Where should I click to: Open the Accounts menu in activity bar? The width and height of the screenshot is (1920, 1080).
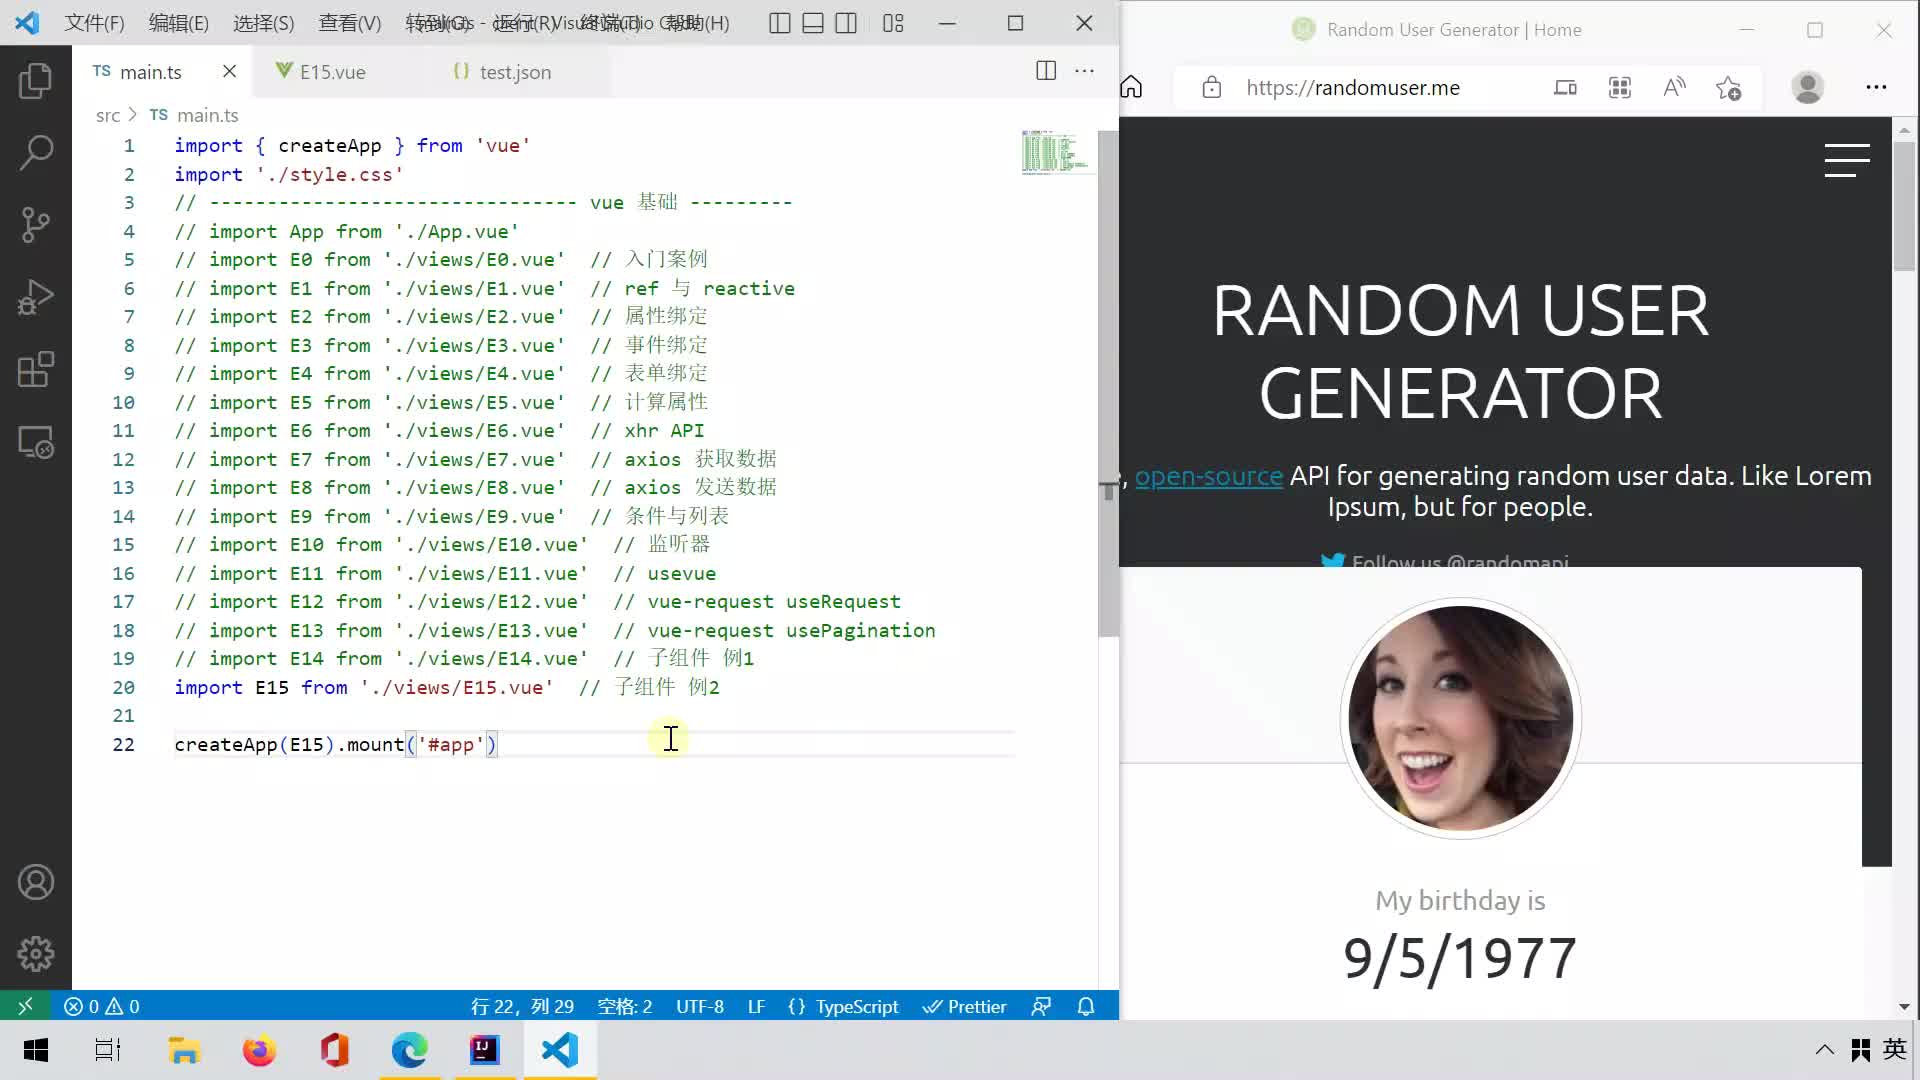pos(36,882)
